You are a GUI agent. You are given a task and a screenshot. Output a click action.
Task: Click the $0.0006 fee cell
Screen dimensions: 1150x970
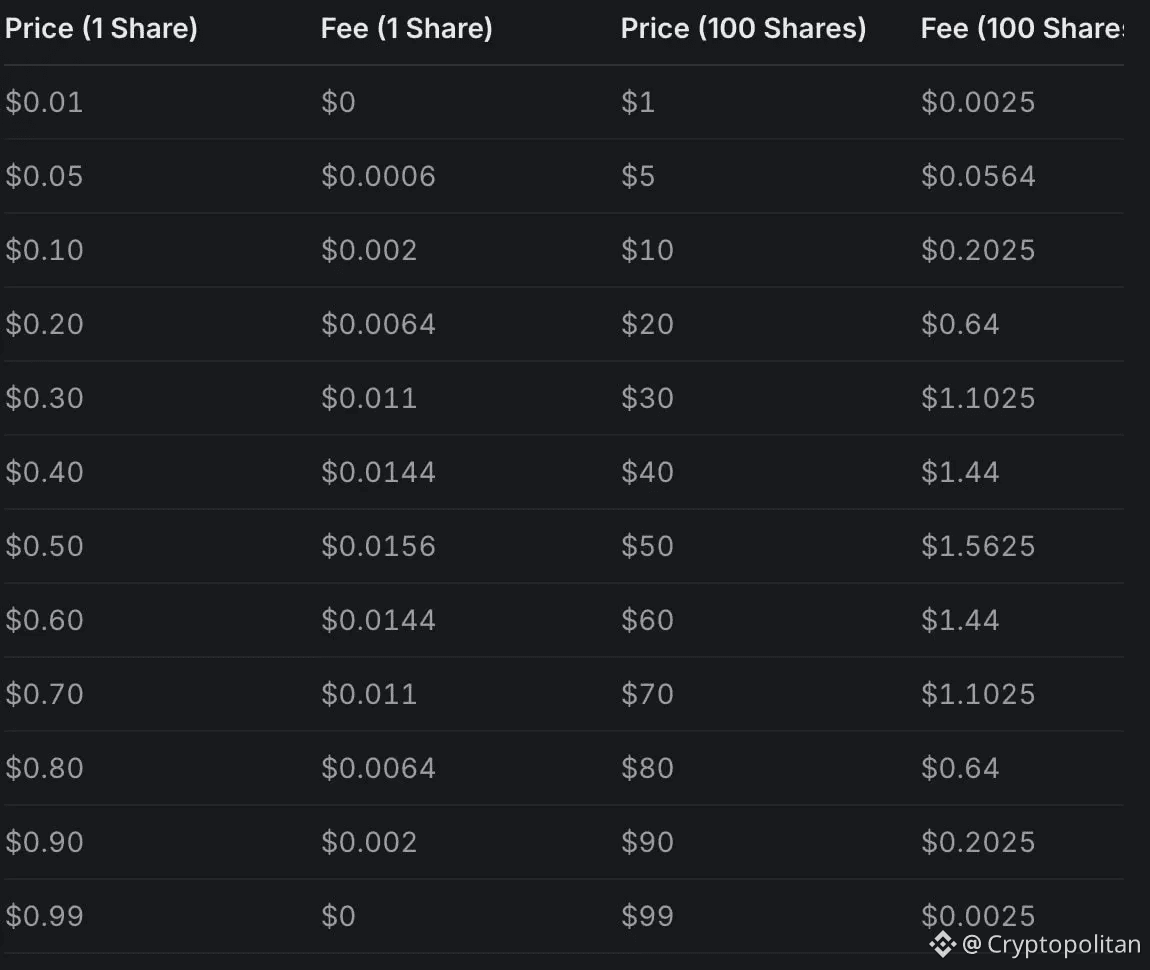coord(378,176)
